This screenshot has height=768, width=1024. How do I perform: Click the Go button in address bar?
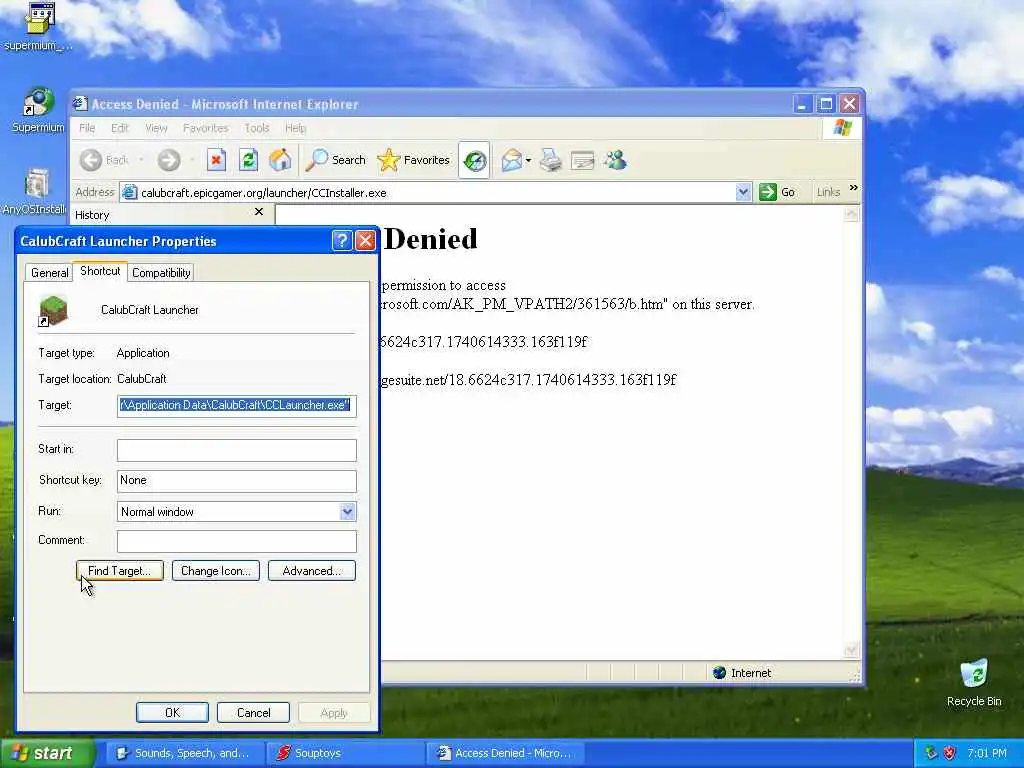point(777,192)
